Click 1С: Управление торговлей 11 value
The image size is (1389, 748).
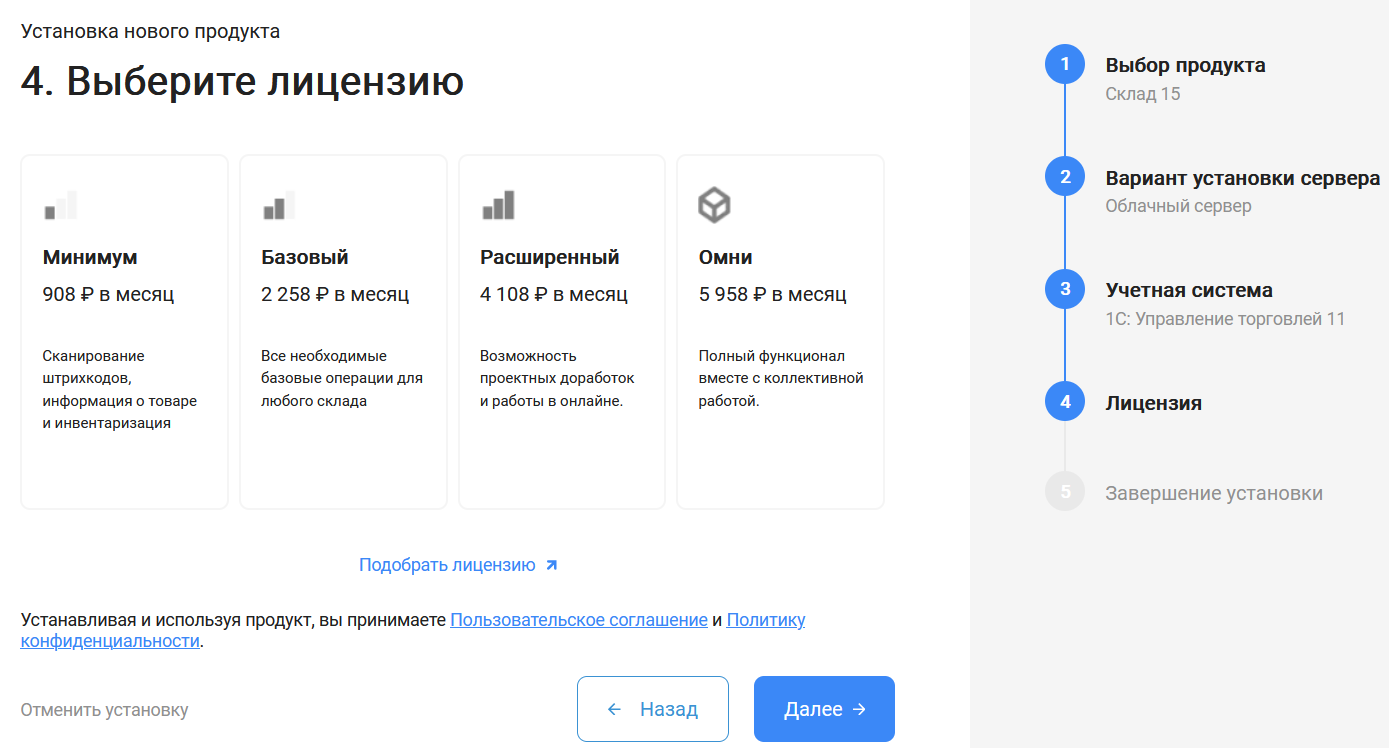tap(1225, 319)
